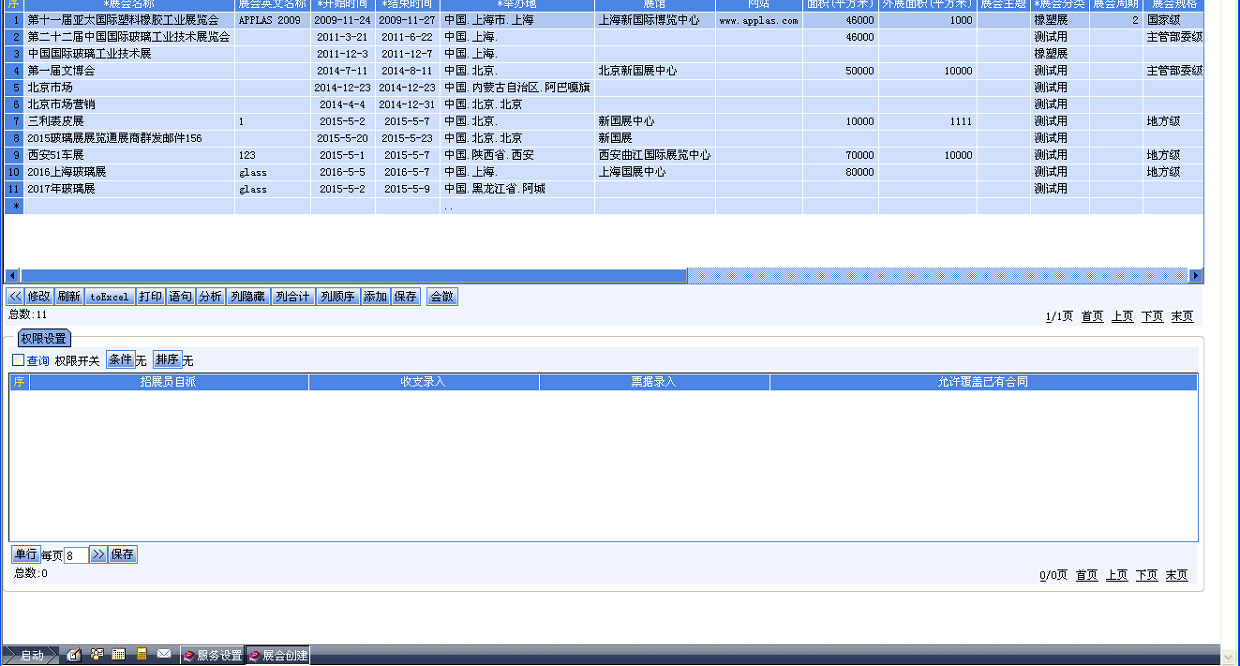Viewport: 1240px width, 666px height.
Task: Click the 每页 rows-per-page input field
Action: click(x=76, y=555)
